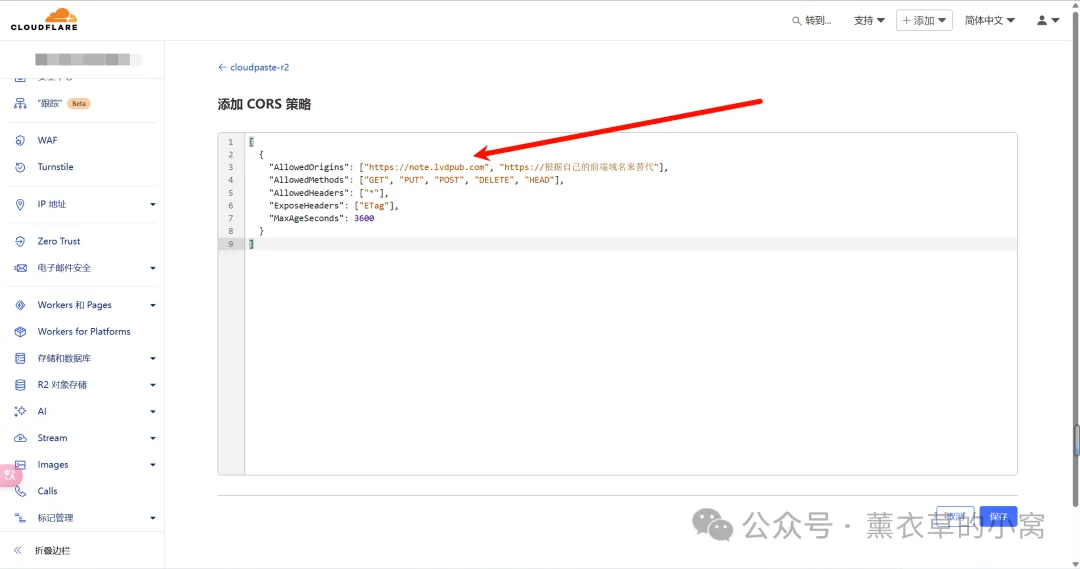Open the user account icon menu
This screenshot has width=1080, height=569.
coord(1048,20)
